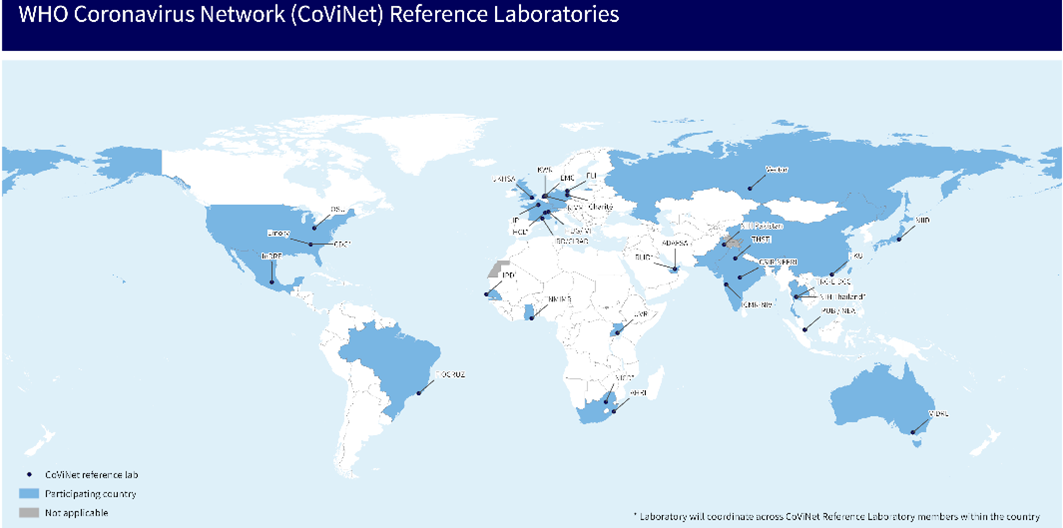Select the 'Not applicable' legend text

point(77,513)
